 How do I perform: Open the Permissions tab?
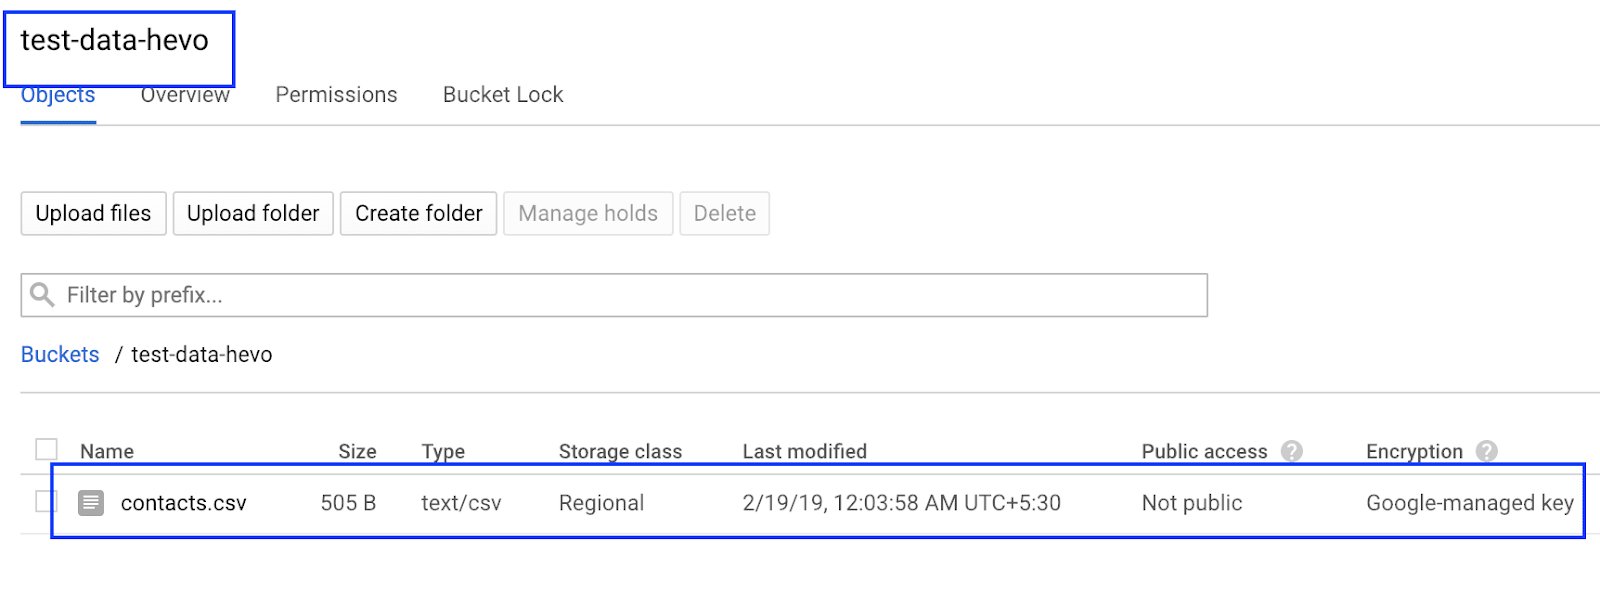pos(335,94)
